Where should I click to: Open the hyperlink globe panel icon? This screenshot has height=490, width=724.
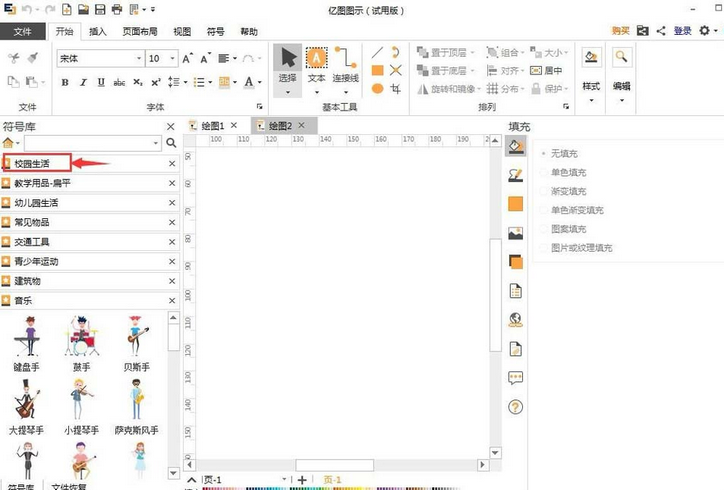[516, 320]
